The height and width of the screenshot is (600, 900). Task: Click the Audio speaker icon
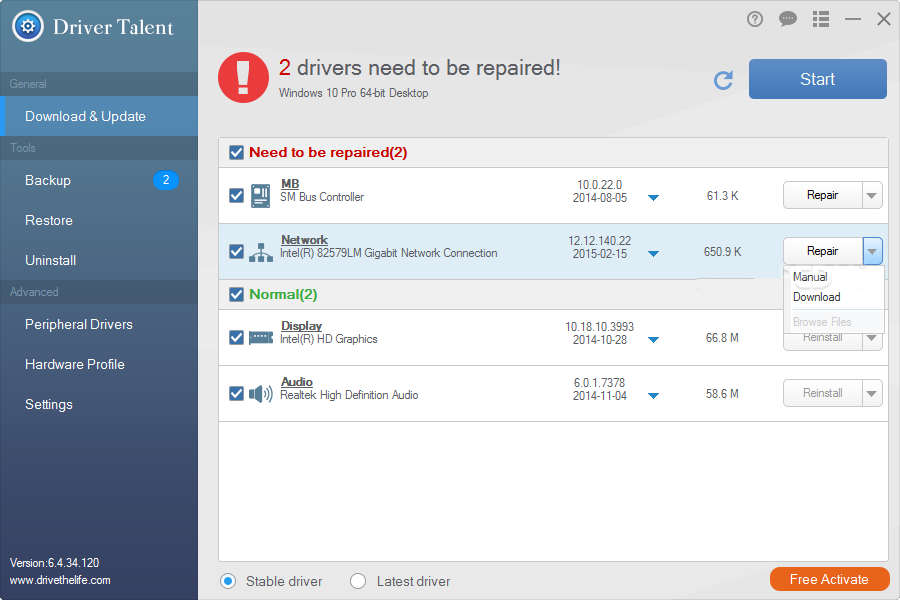pos(260,393)
